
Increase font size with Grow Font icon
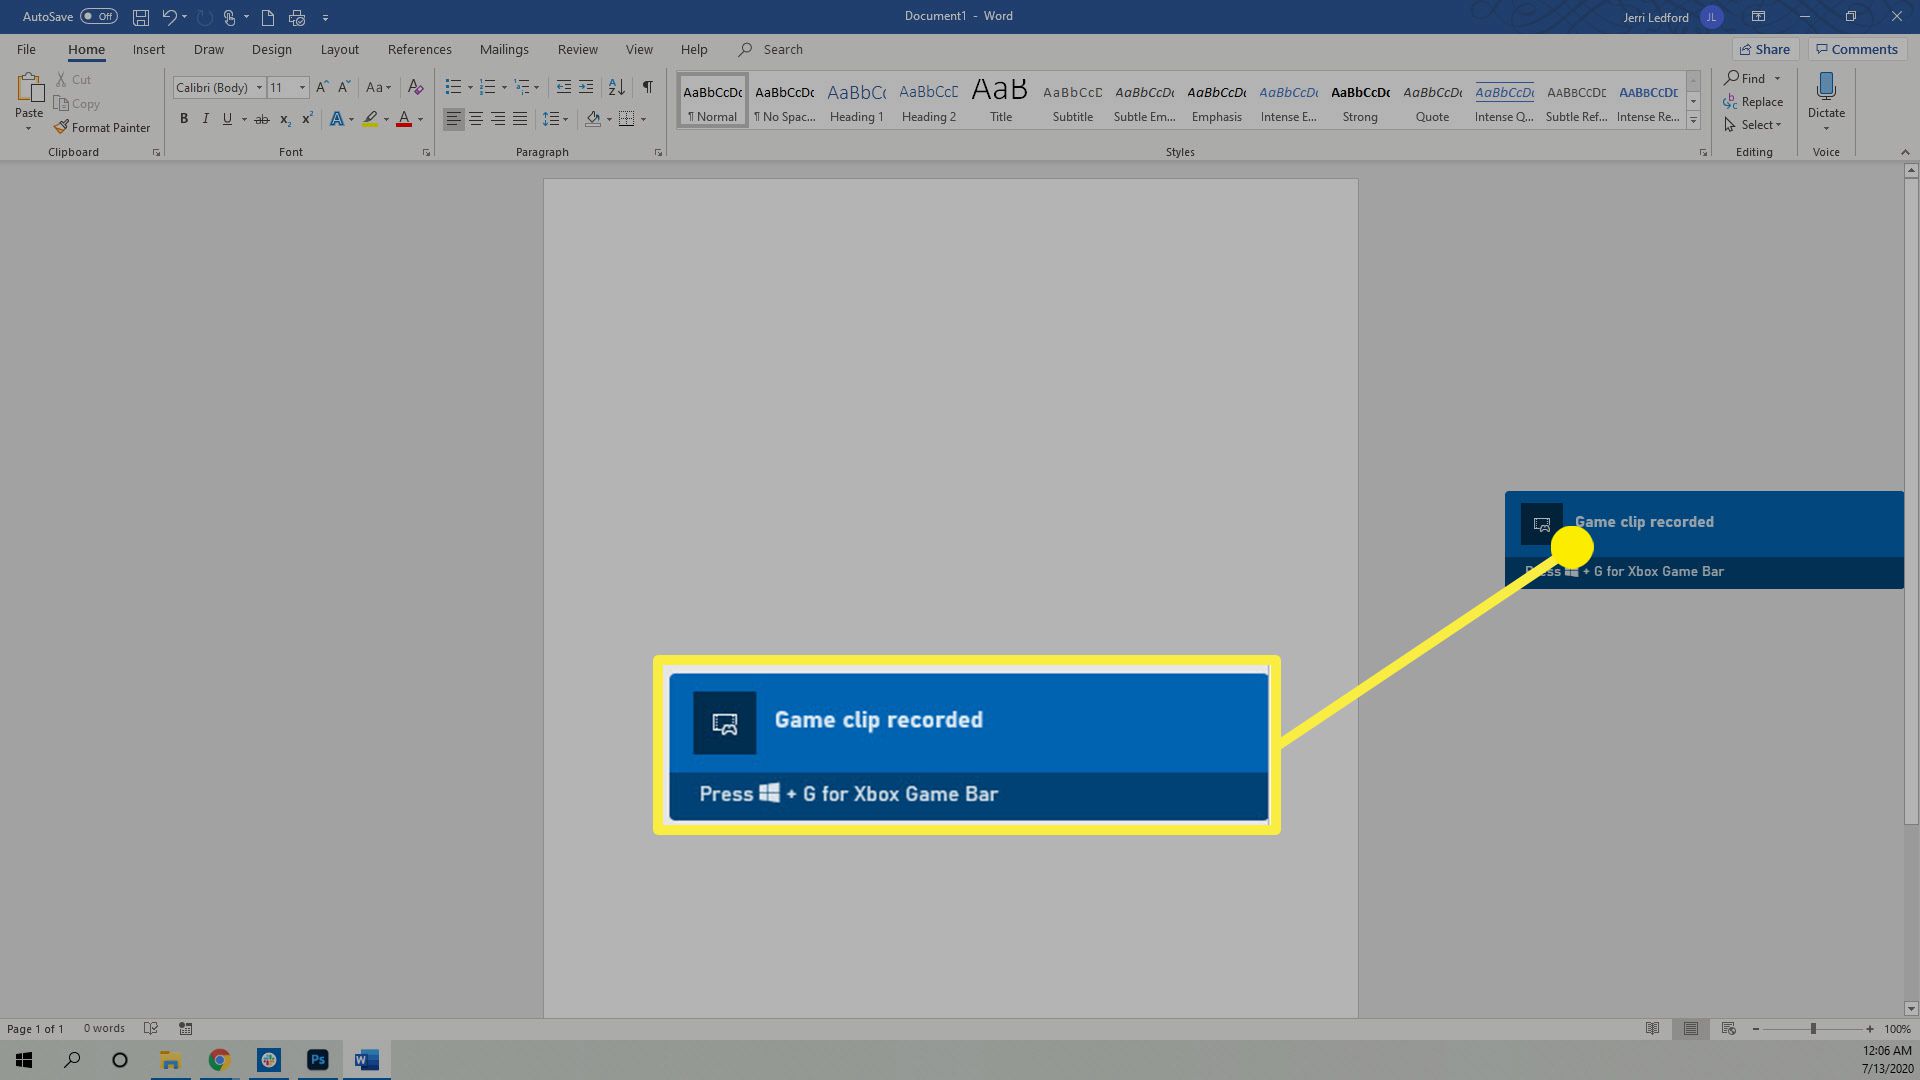(322, 88)
